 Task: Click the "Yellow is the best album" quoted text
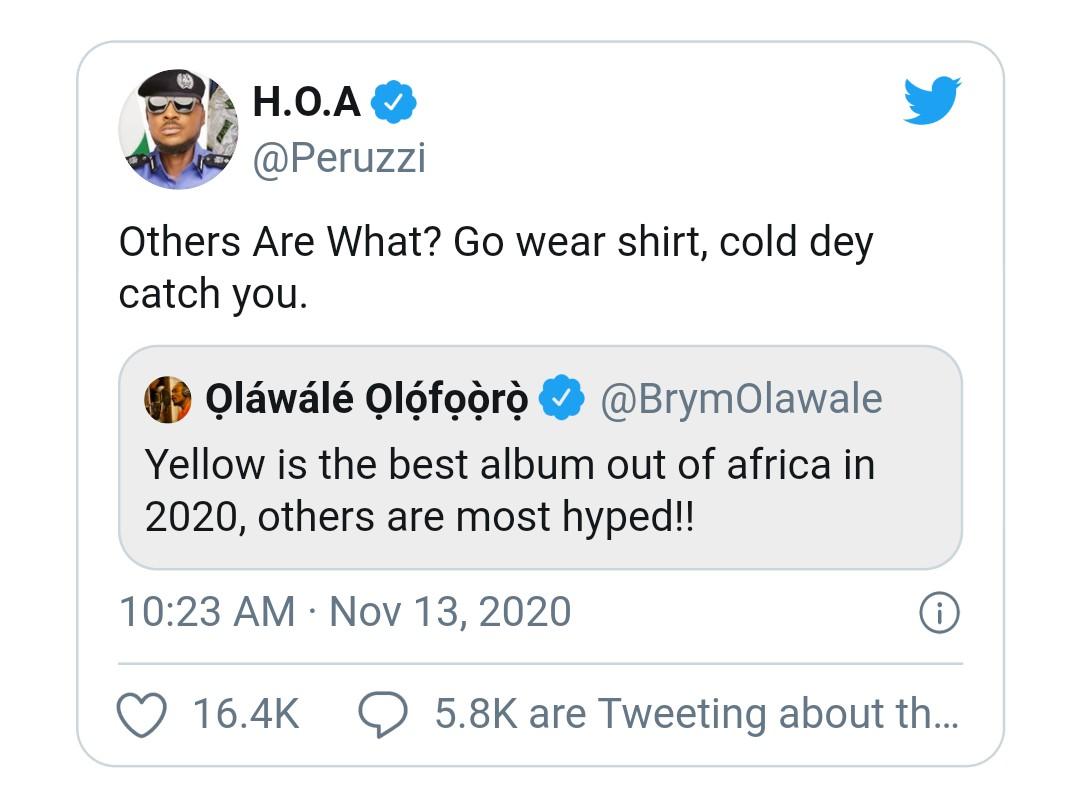point(509,464)
